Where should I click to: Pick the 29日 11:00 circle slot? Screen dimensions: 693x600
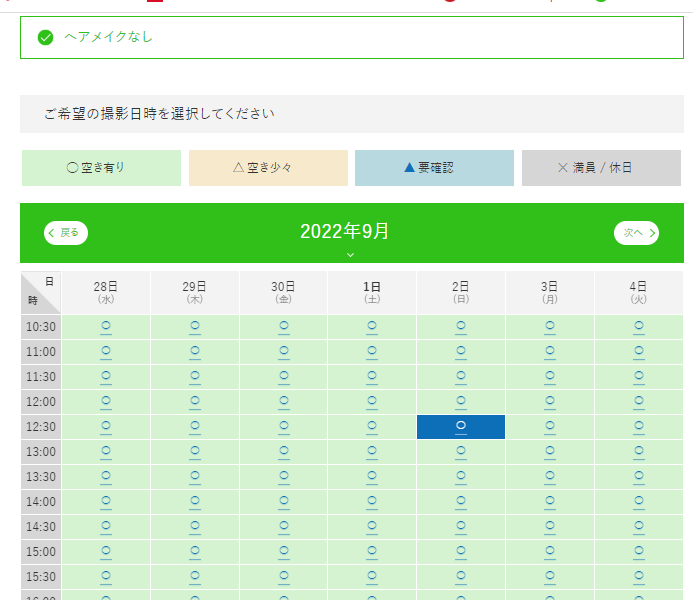click(x=194, y=351)
